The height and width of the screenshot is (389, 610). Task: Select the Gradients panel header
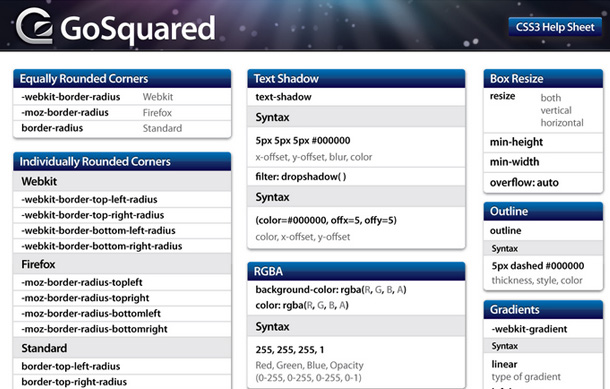543,310
